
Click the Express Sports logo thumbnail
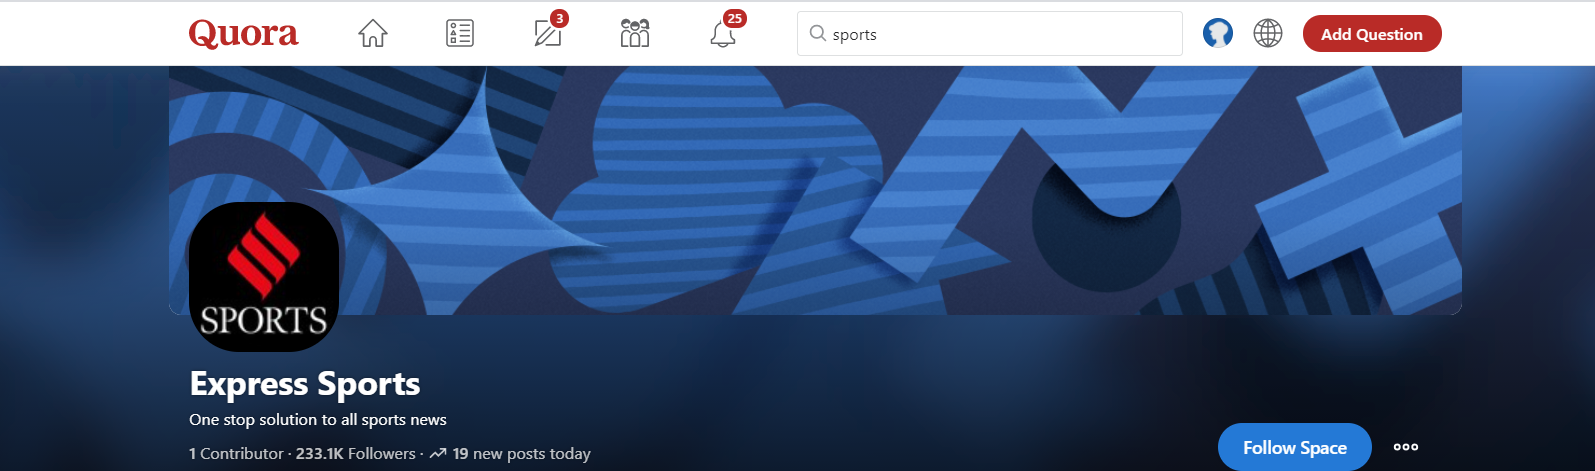pos(264,277)
